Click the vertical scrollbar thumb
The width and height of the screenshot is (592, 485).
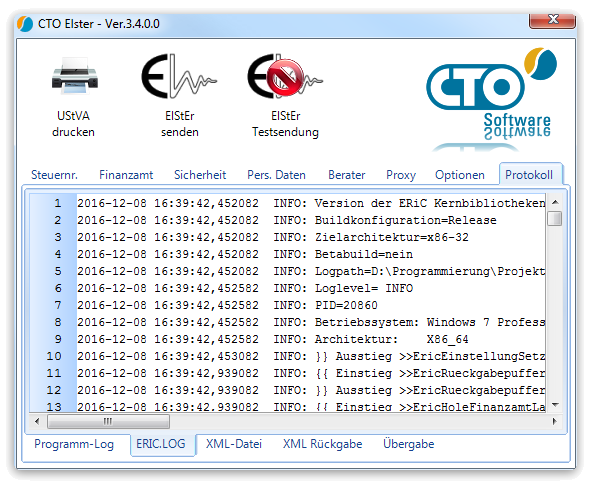[555, 219]
